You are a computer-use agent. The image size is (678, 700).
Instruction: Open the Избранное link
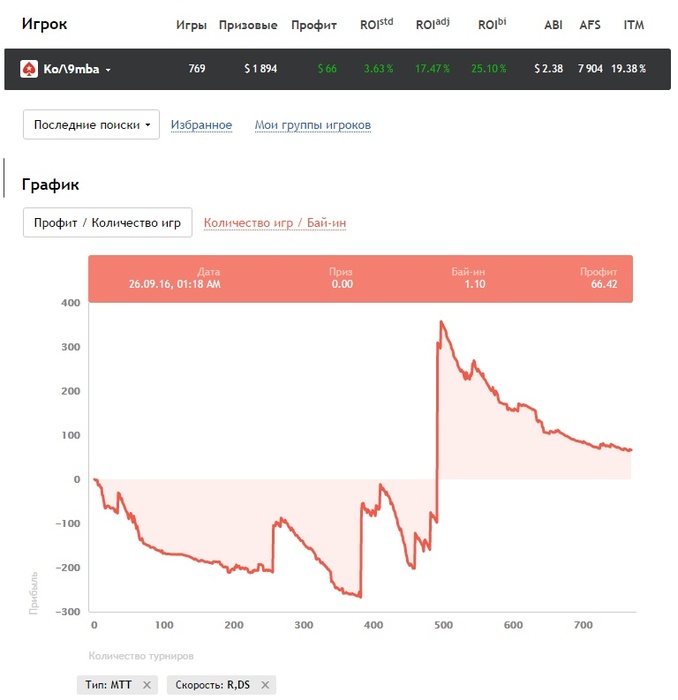tap(201, 125)
